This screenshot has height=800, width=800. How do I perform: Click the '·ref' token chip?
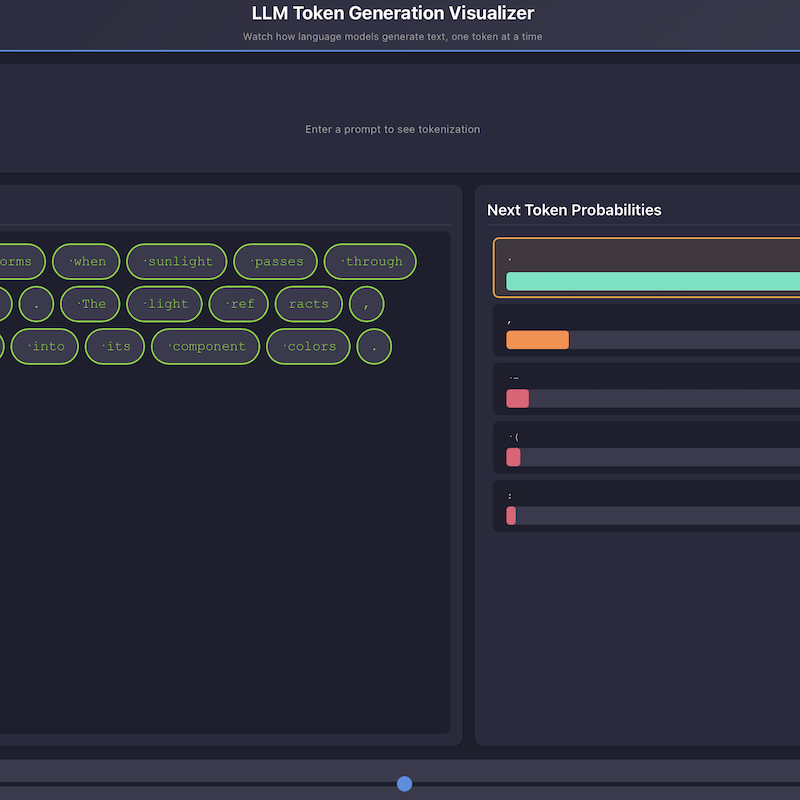coord(238,304)
